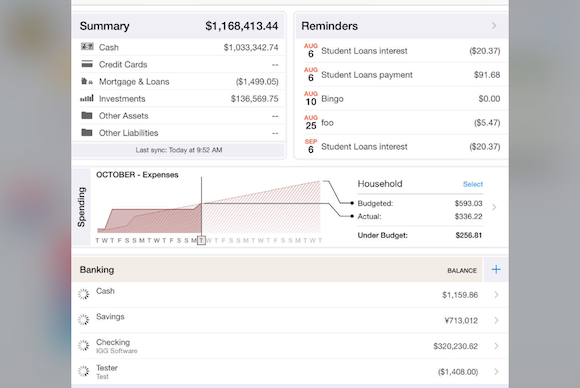Open the Checking account chevron

[x=496, y=346]
